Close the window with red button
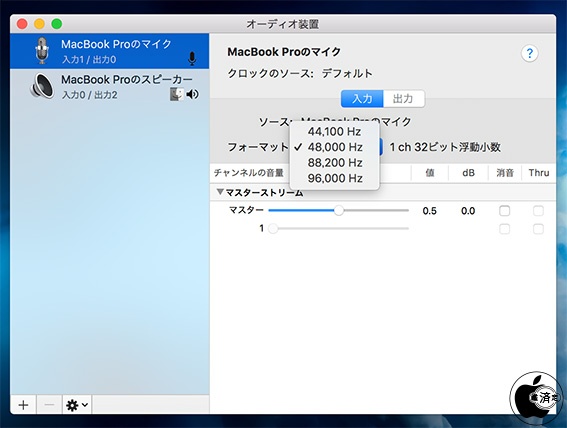 pyautogui.click(x=22, y=24)
